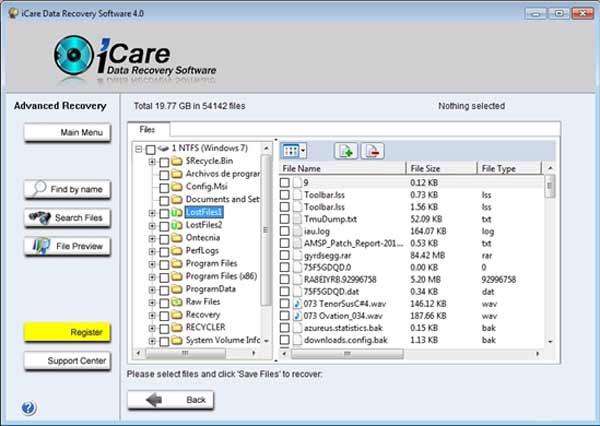This screenshot has height=426, width=600.
Task: Expand the System Volume Information node
Action: 152,341
